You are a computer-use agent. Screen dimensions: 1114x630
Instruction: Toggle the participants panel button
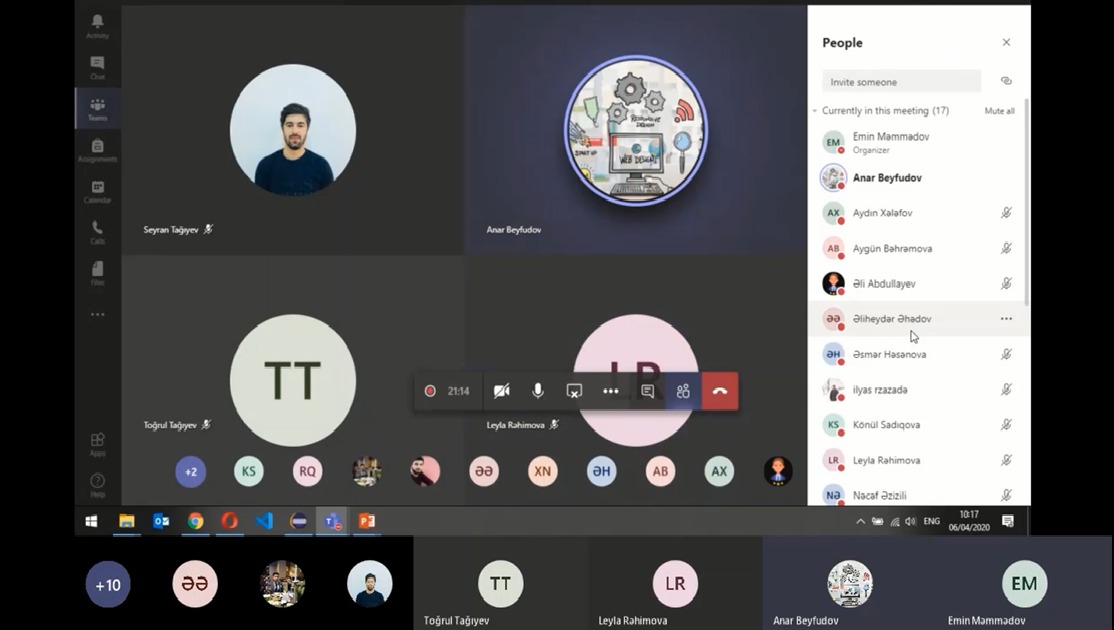(683, 391)
